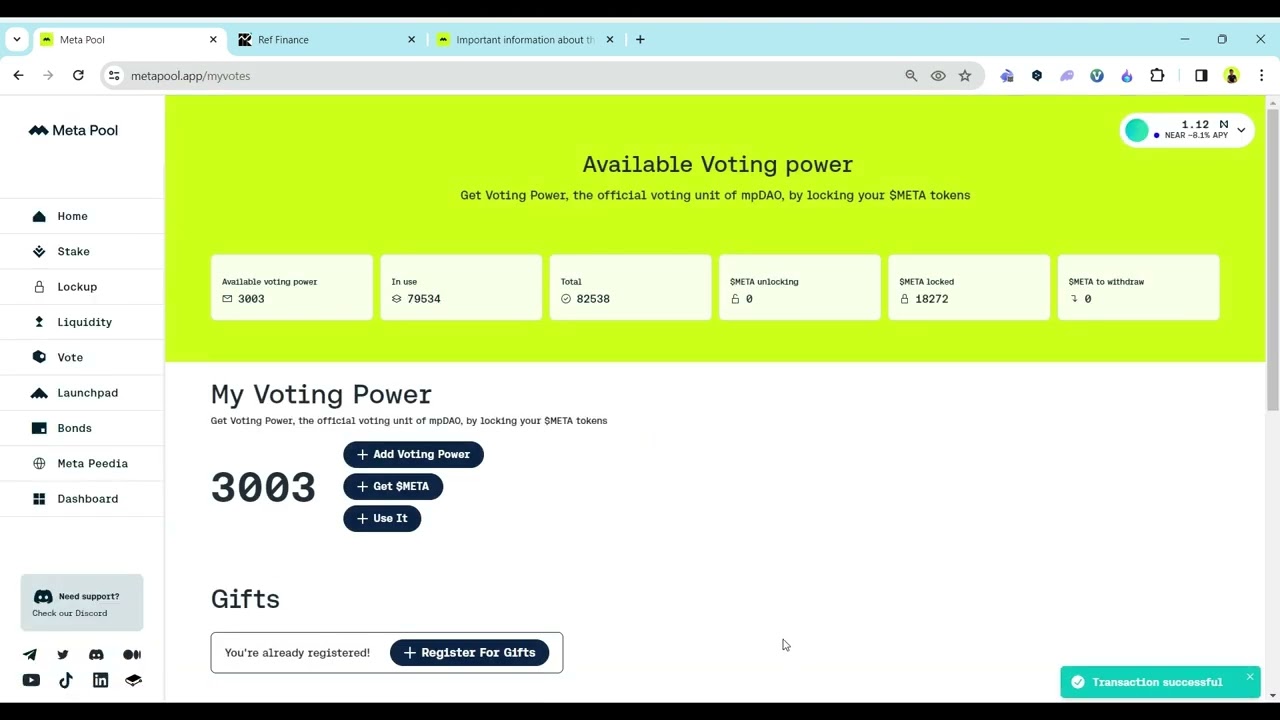Open the Home sidebar item

72,216
